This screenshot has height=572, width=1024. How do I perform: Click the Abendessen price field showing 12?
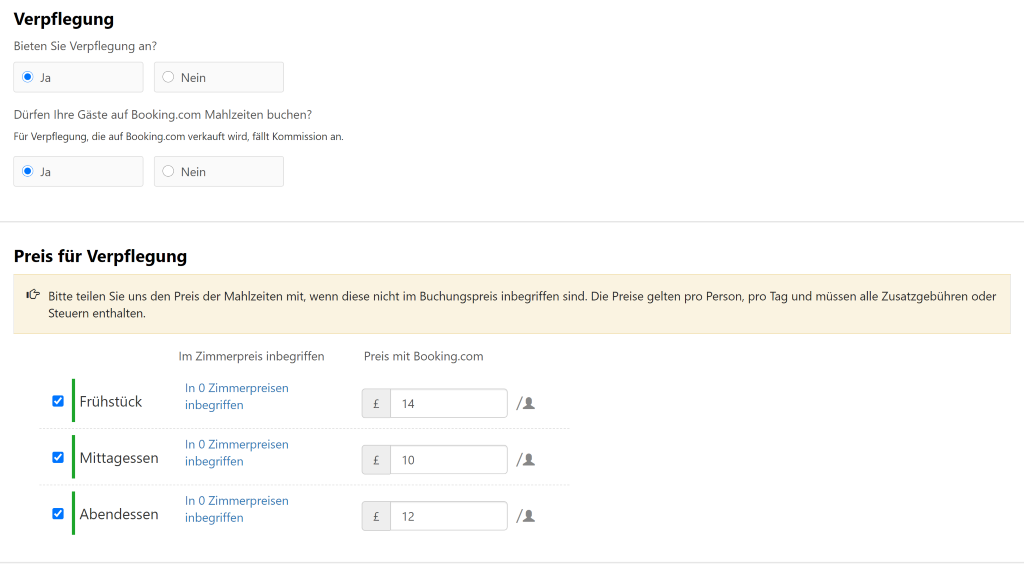click(449, 516)
